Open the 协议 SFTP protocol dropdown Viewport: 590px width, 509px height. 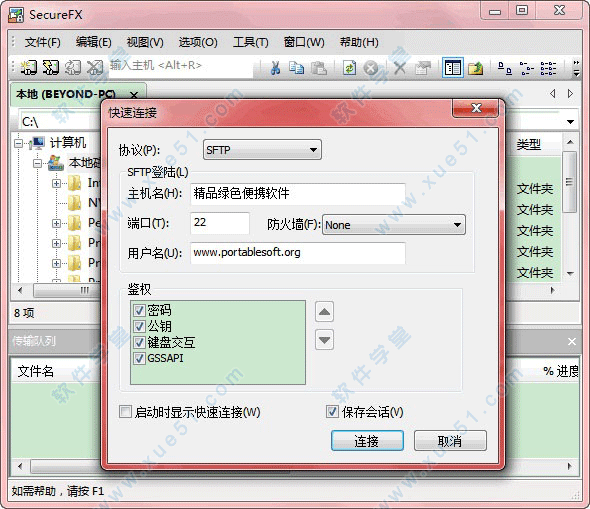point(262,150)
